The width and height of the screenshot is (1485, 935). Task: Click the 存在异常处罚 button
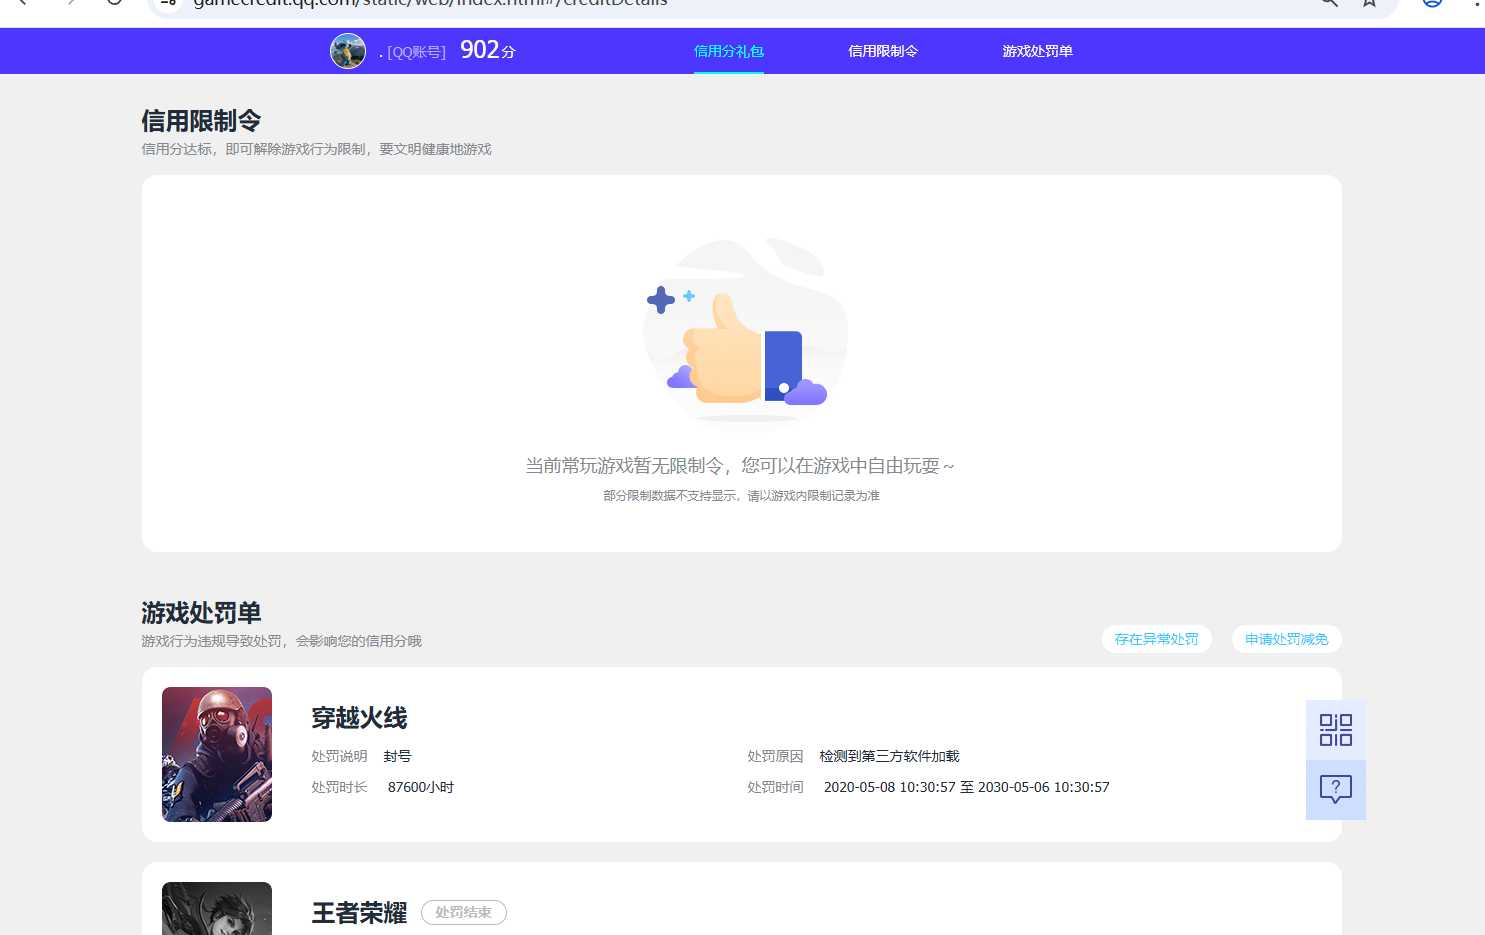pyautogui.click(x=1156, y=639)
